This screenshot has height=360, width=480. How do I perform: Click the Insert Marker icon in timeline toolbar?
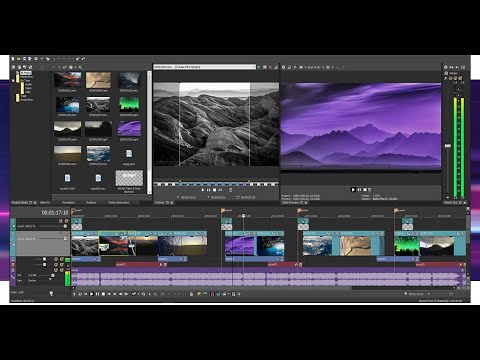(x=199, y=294)
